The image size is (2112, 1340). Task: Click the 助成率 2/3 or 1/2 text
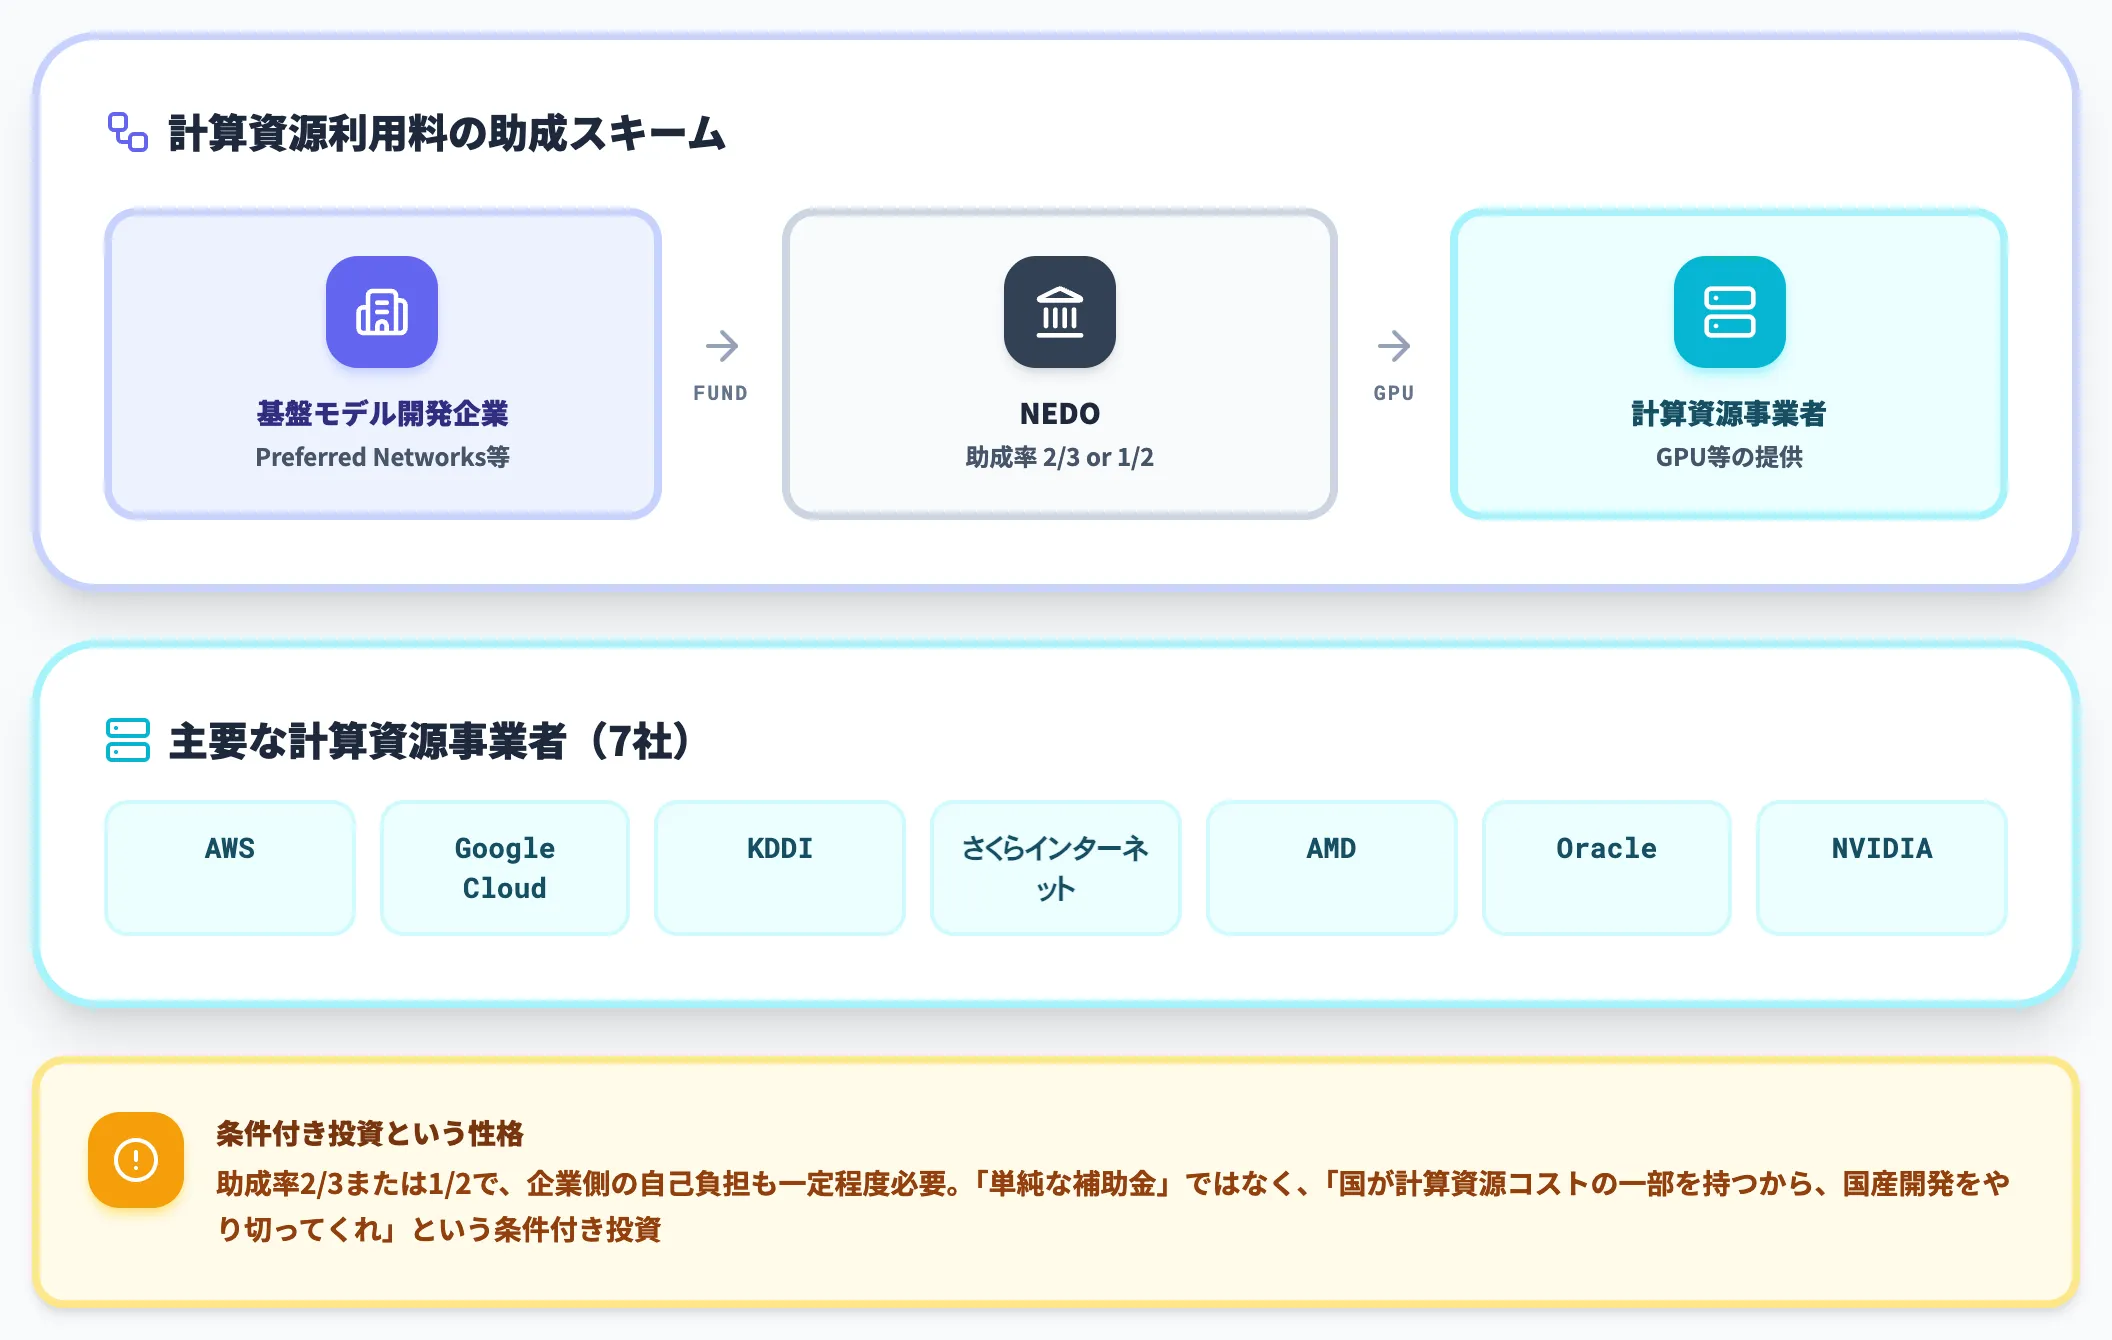pos(1060,457)
